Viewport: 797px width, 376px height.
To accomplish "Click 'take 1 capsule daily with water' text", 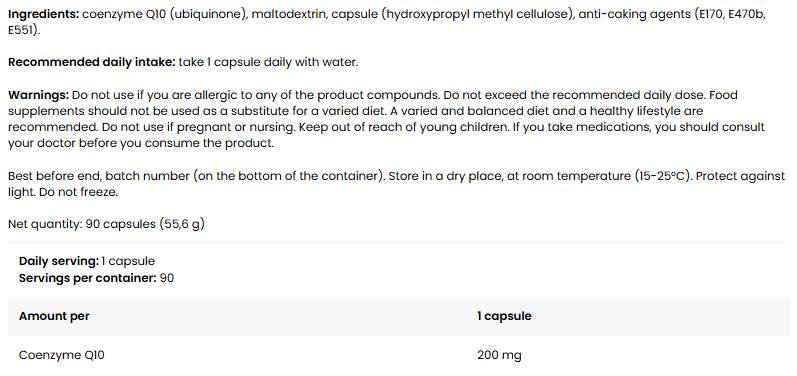I will (x=267, y=62).
